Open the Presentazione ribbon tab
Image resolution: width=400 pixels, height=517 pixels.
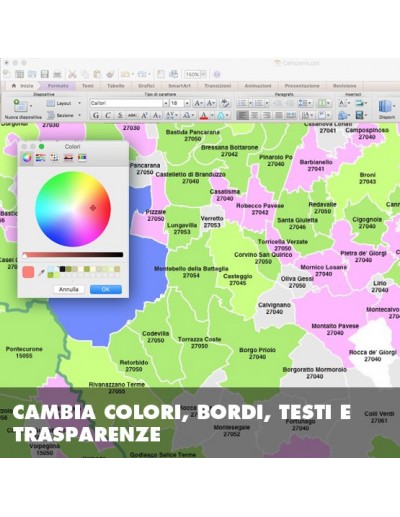click(x=302, y=86)
